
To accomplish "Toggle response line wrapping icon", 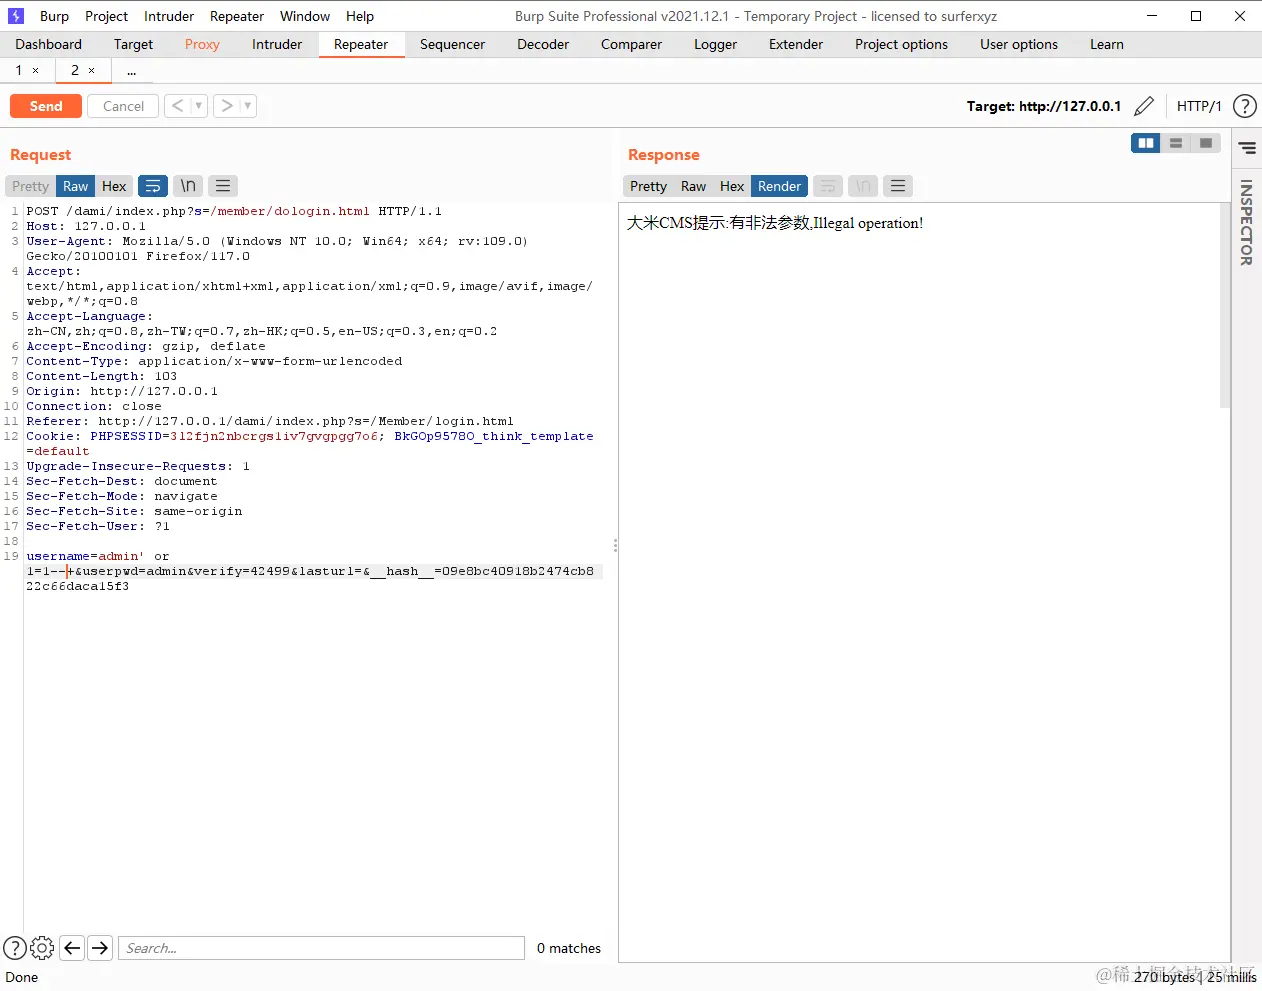I will click(828, 186).
